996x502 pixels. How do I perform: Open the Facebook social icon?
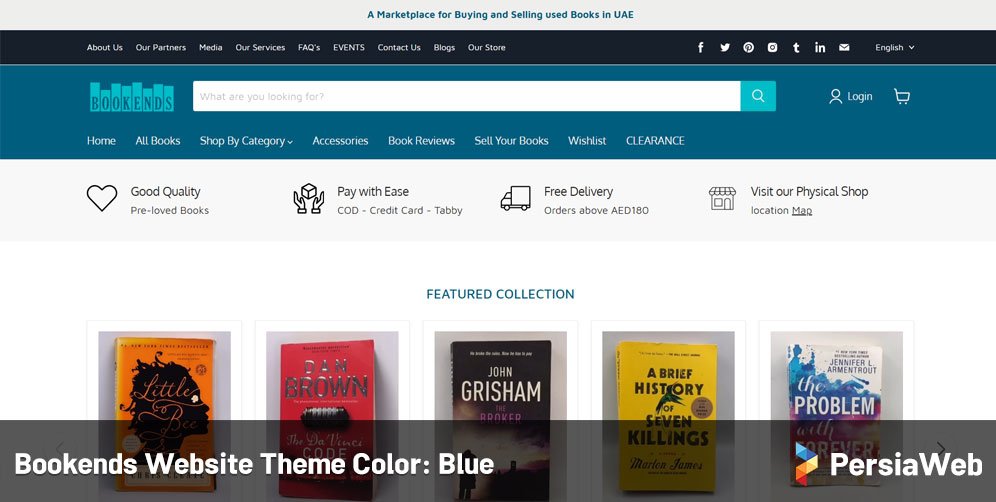click(x=701, y=48)
